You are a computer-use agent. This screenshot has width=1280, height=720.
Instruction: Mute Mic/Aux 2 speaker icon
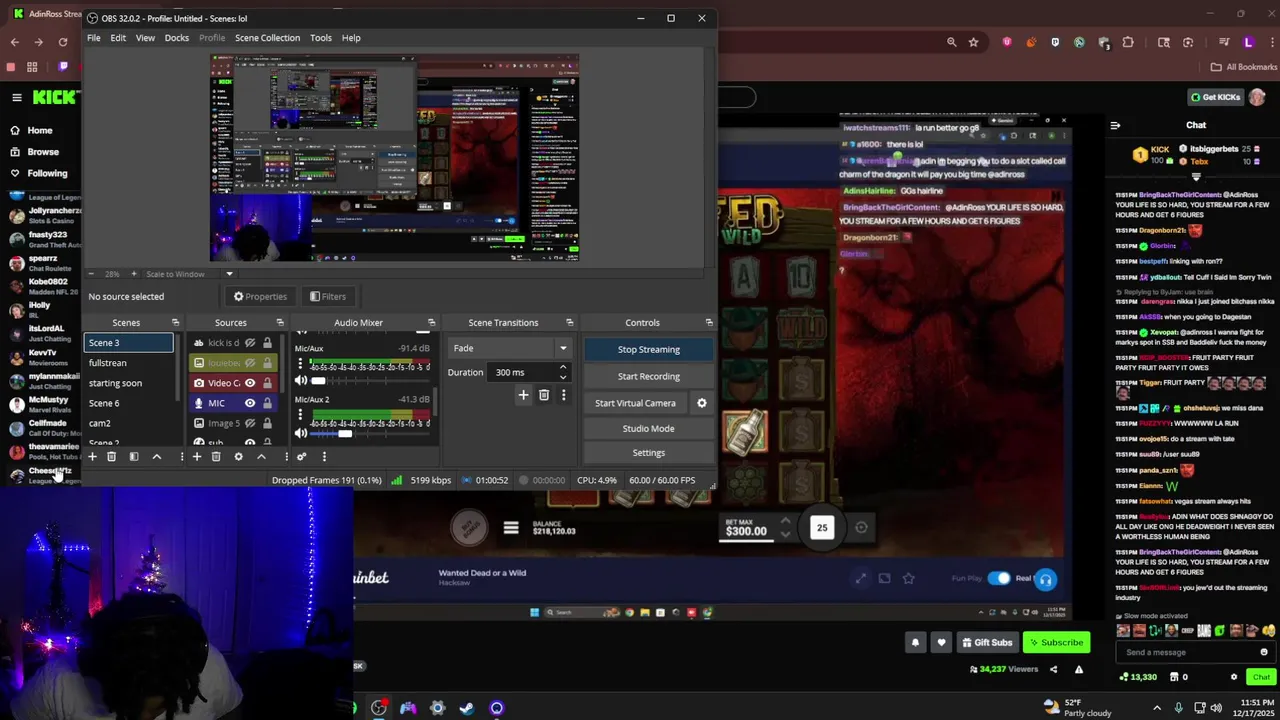[x=301, y=433]
